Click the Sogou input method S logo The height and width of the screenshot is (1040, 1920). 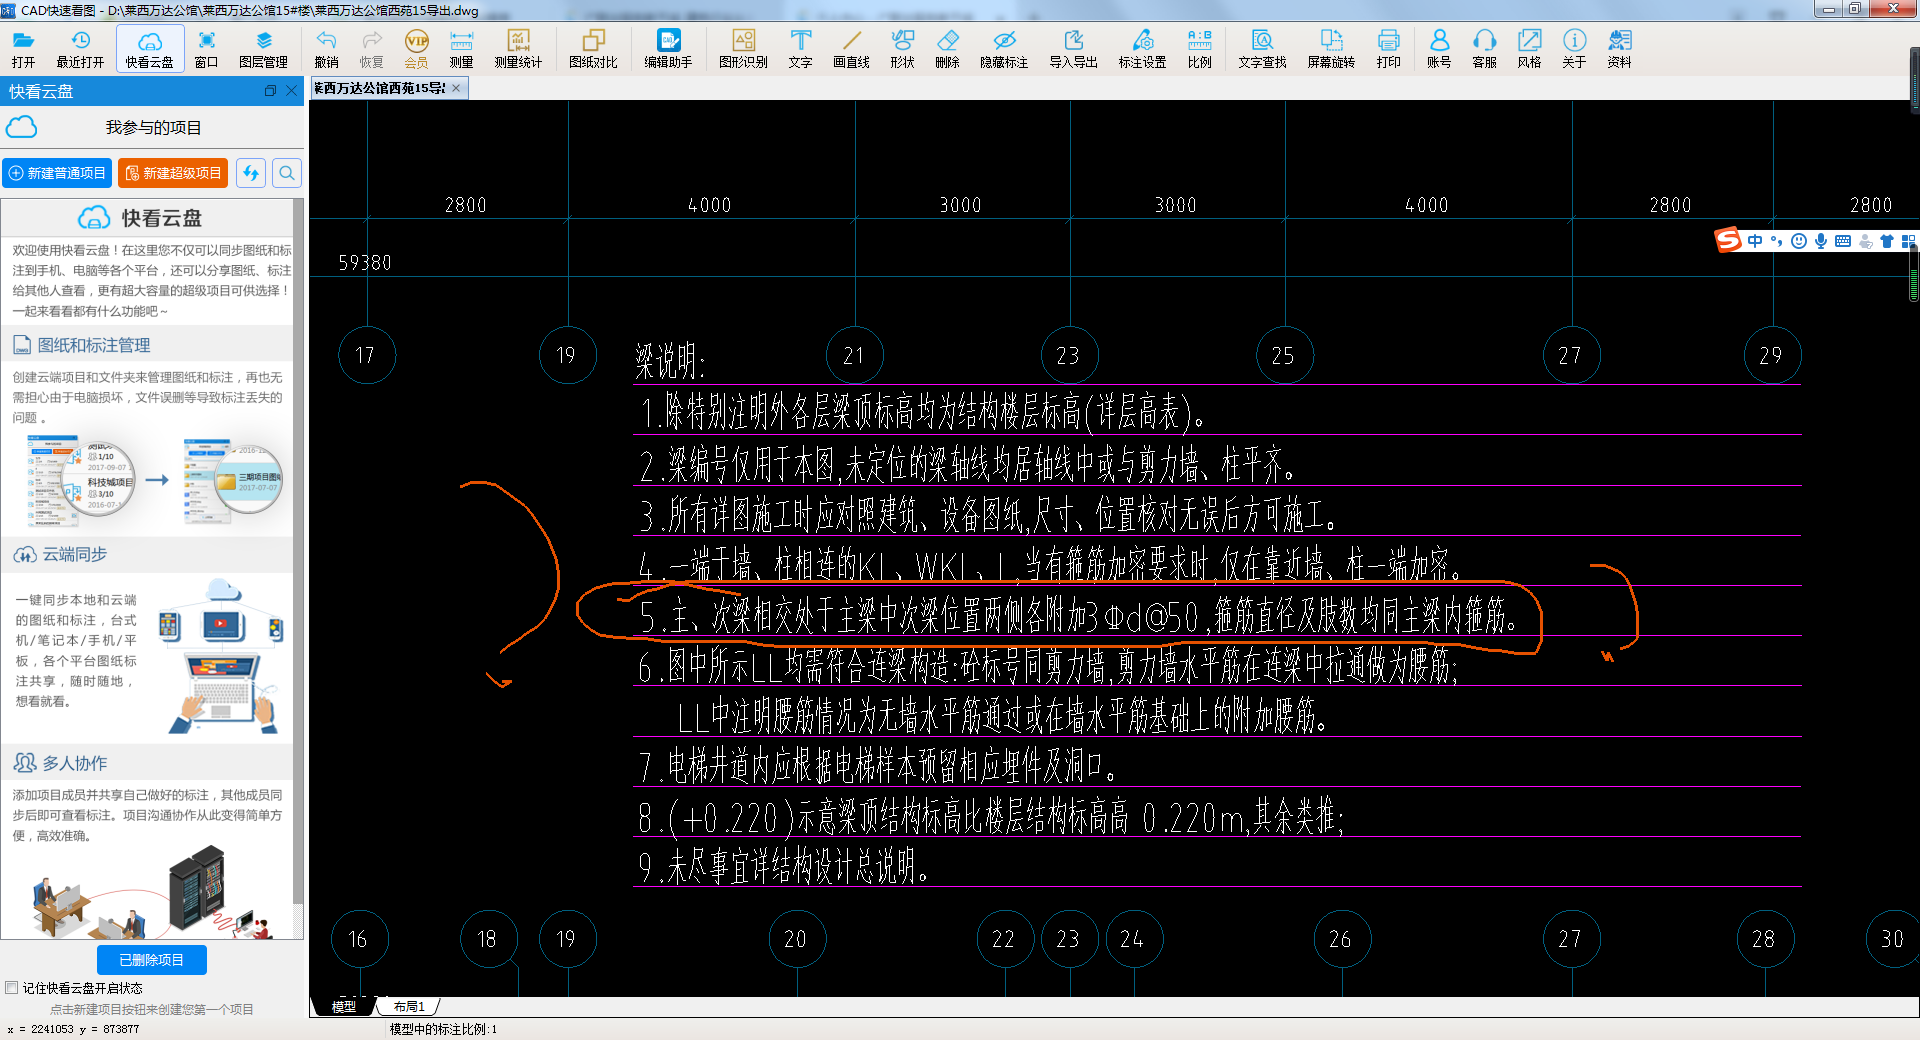(x=1728, y=241)
